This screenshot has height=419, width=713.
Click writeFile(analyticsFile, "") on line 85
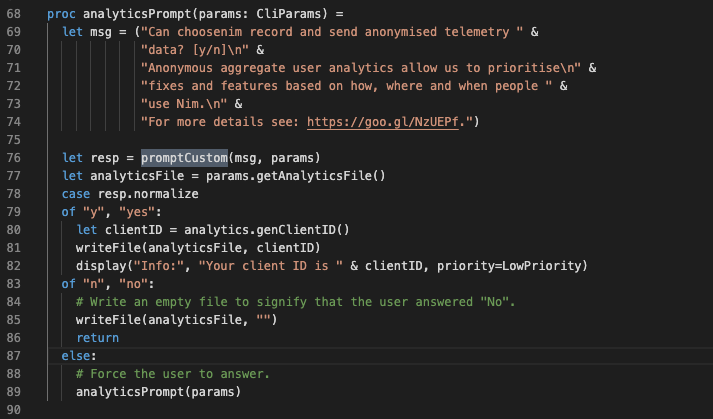[176, 320]
